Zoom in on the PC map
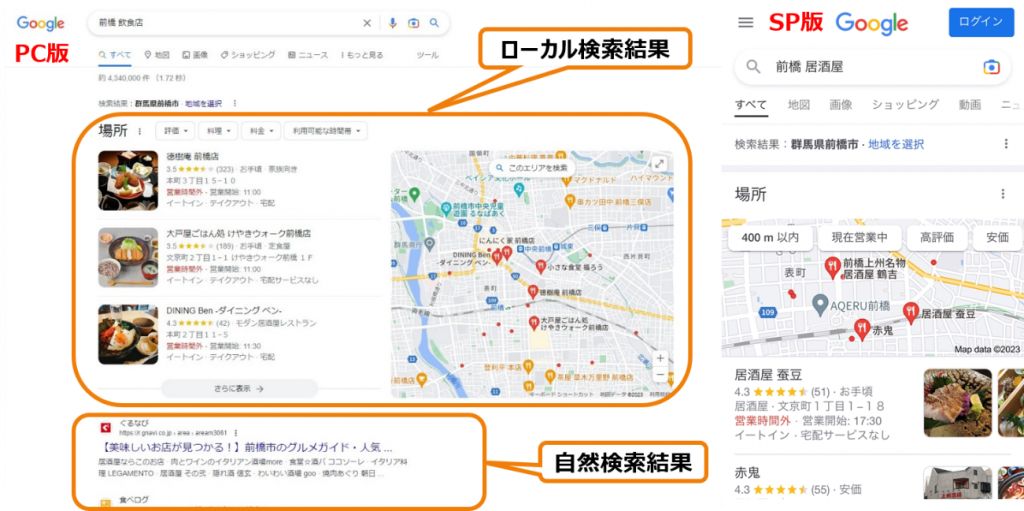The height and width of the screenshot is (511, 1024). click(660, 358)
